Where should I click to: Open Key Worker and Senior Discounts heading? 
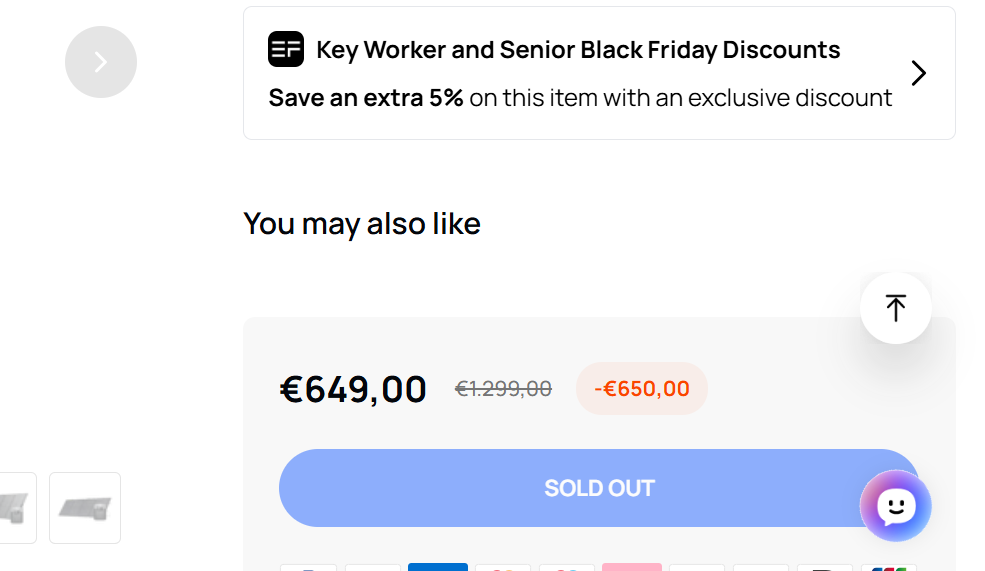(578, 49)
